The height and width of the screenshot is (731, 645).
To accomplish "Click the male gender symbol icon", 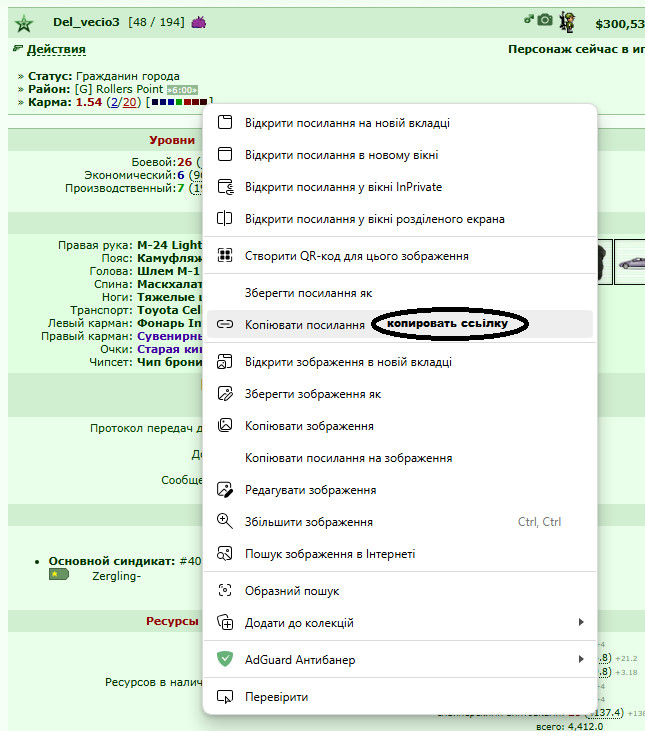I will click(x=528, y=19).
